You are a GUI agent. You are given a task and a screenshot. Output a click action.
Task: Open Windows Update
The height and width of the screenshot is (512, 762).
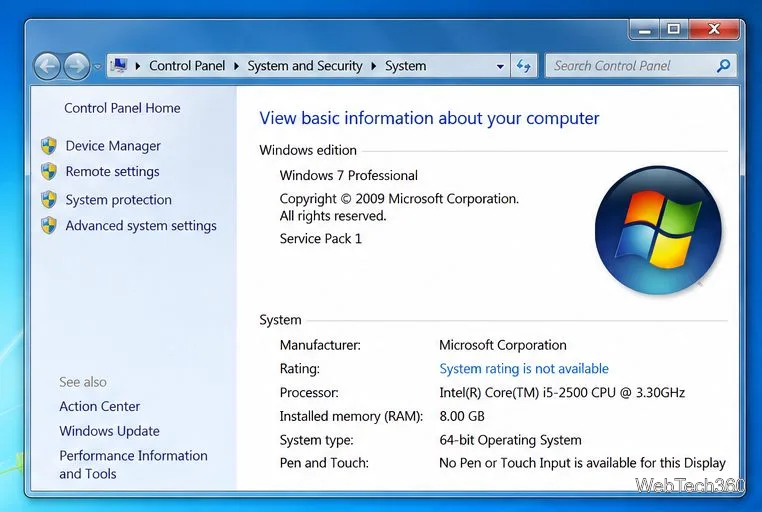click(x=109, y=431)
